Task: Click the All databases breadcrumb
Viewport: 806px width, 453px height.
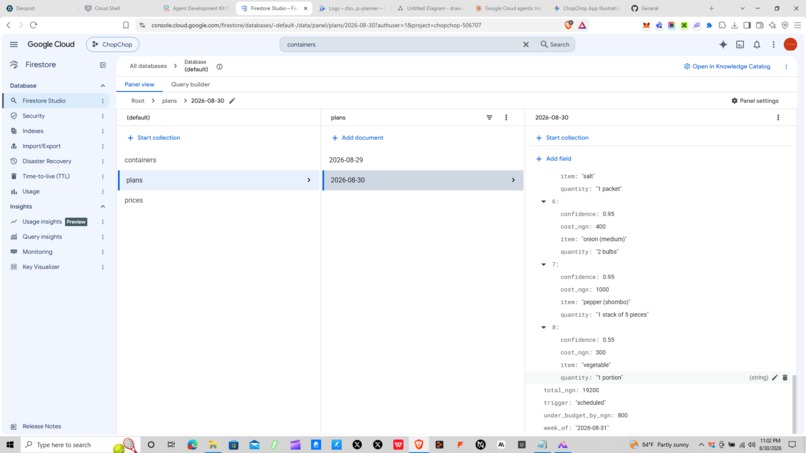Action: (x=148, y=66)
